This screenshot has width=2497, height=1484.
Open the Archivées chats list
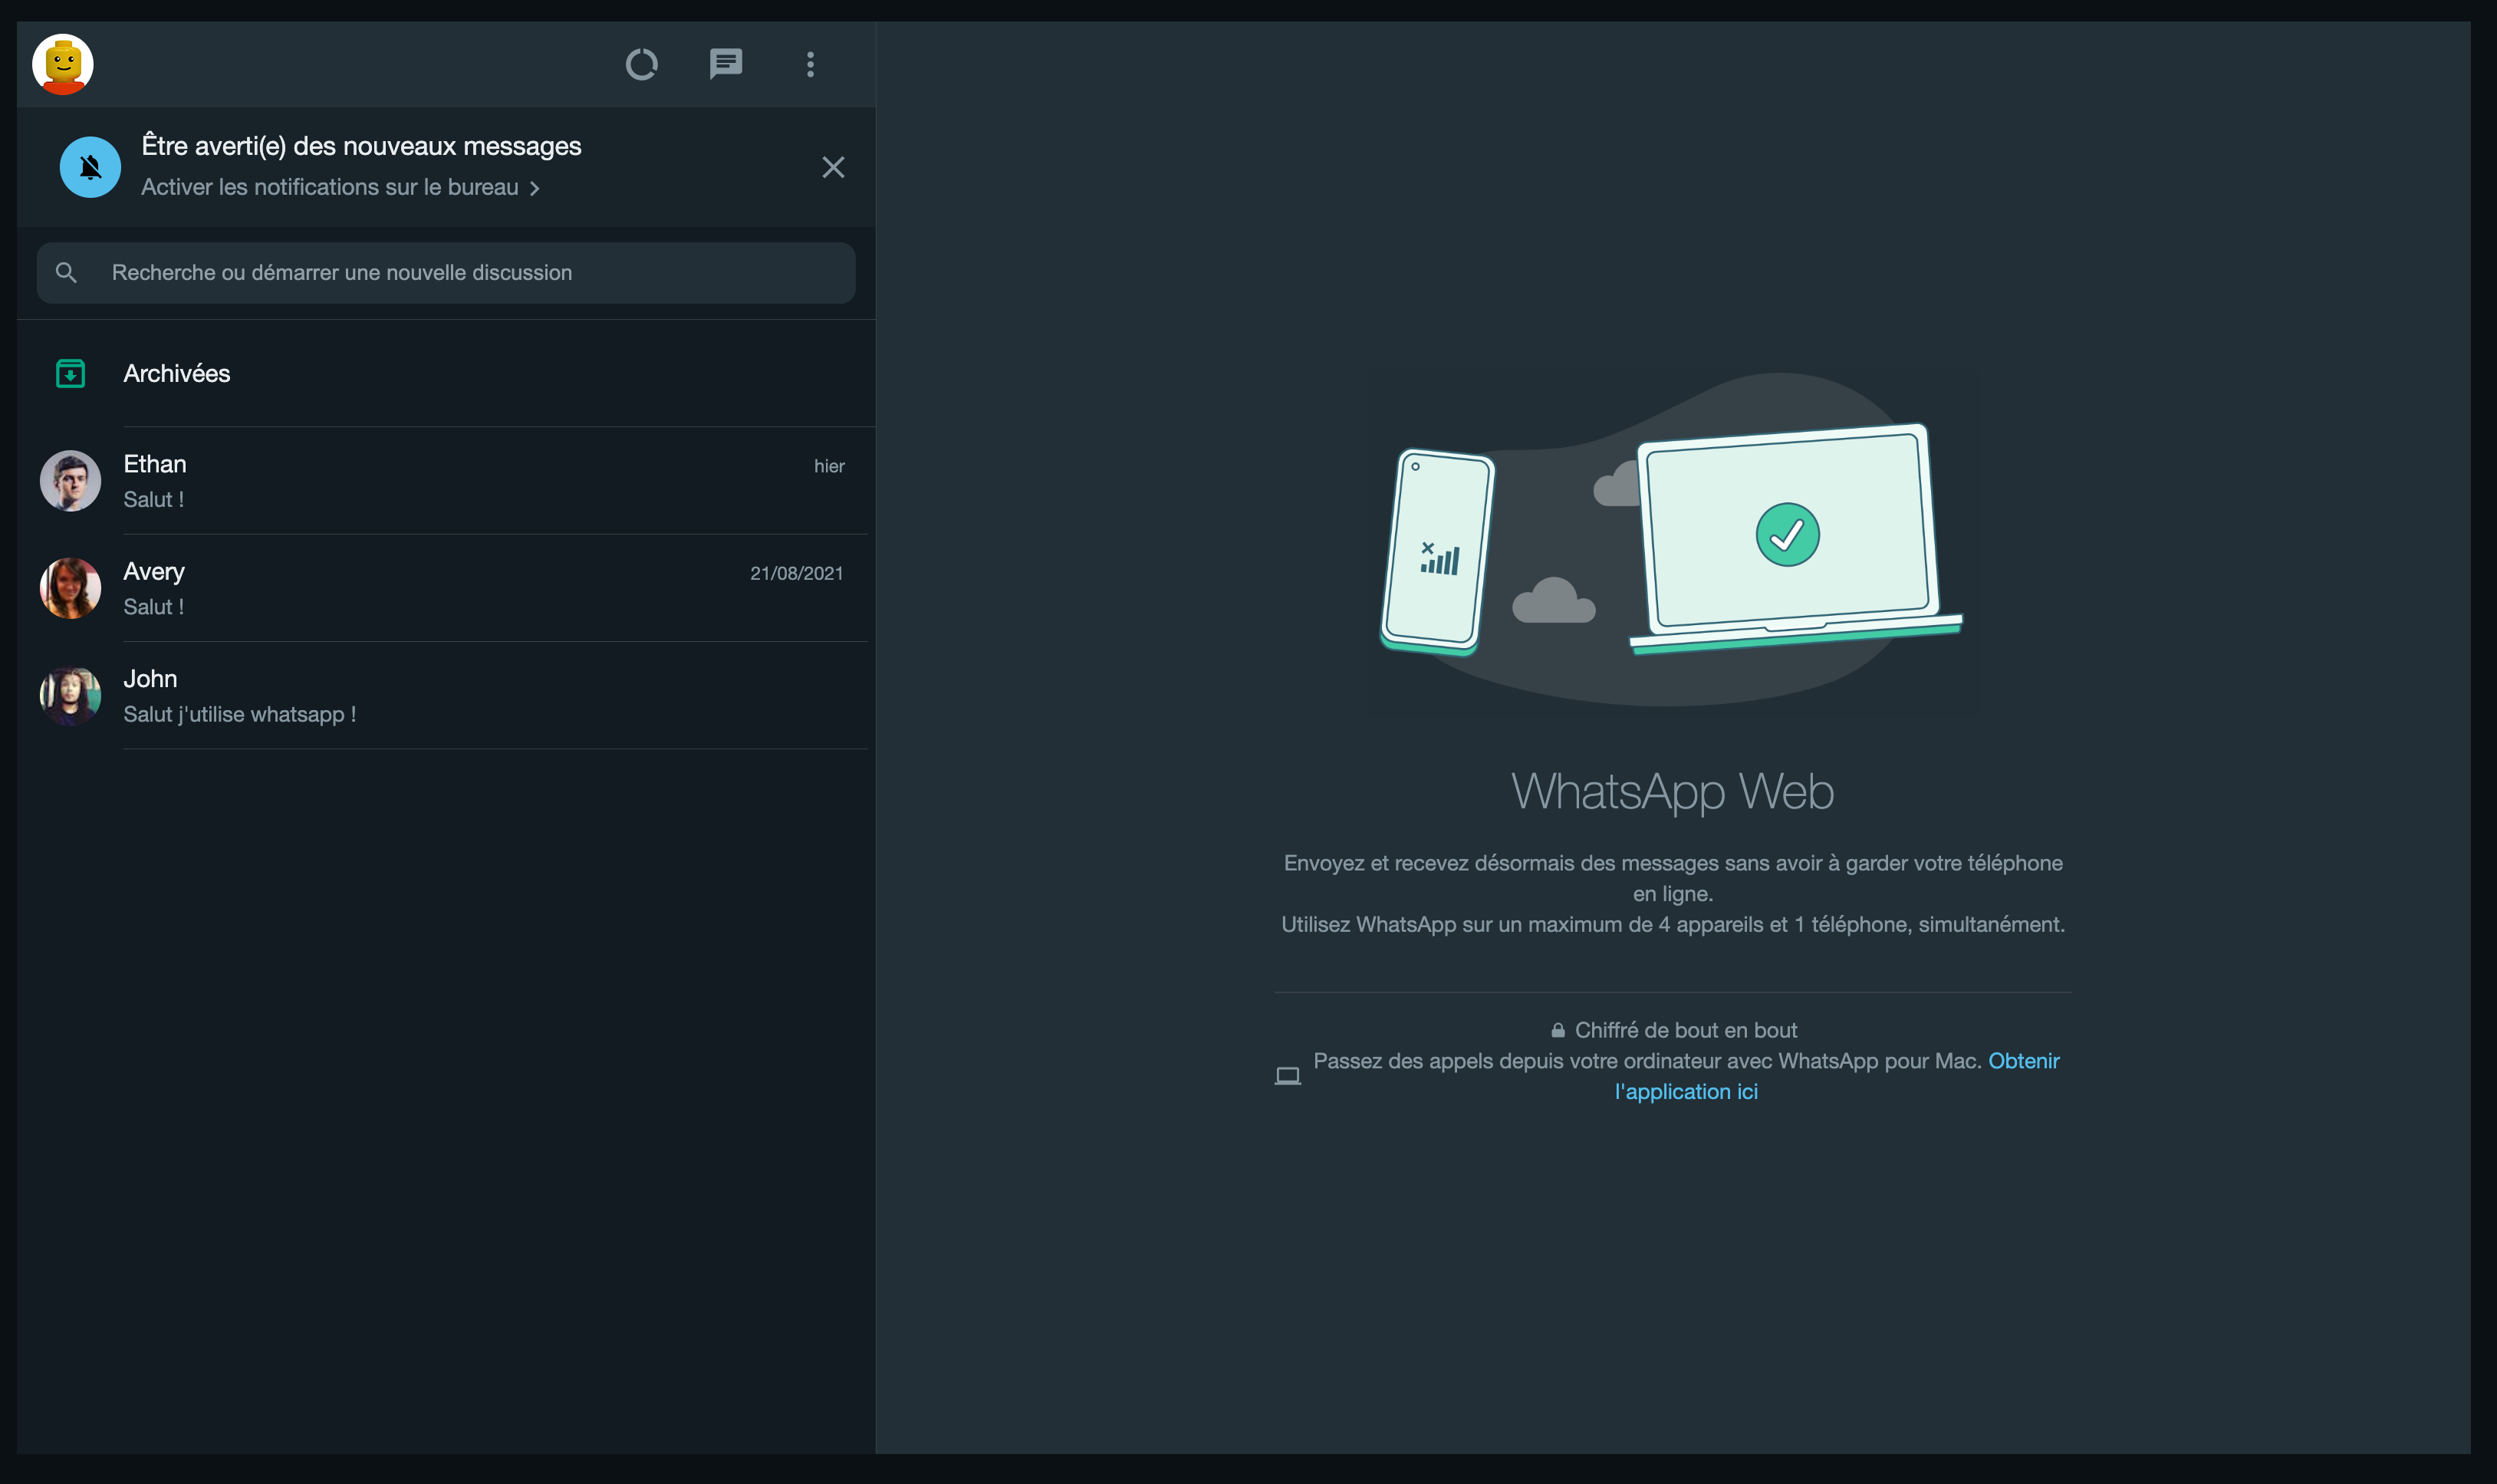[x=177, y=374]
